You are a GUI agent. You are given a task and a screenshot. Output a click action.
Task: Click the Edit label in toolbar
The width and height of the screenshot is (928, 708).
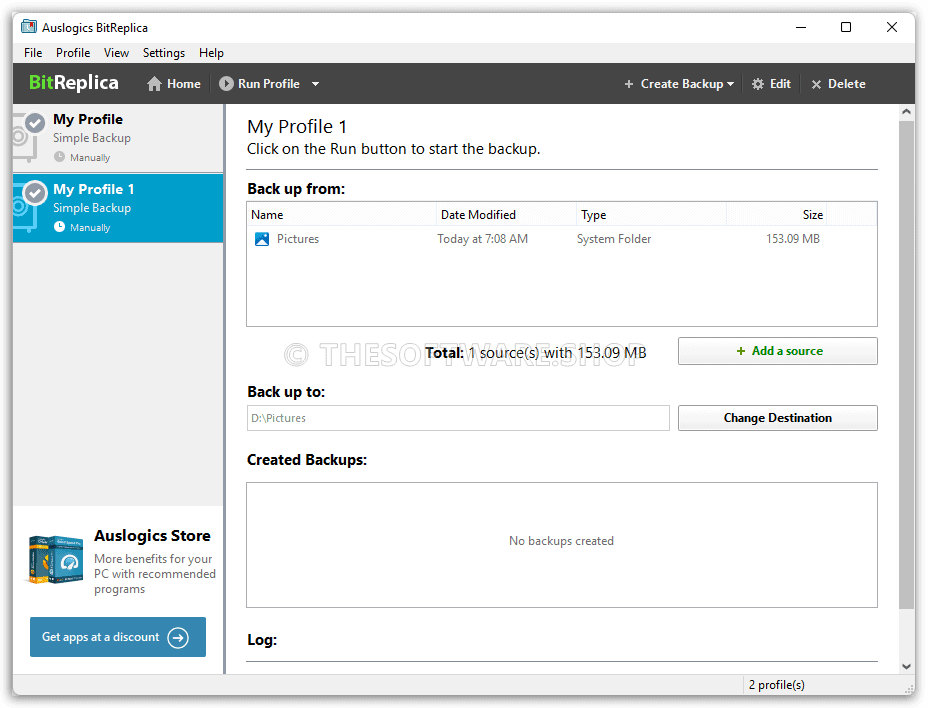pos(780,84)
